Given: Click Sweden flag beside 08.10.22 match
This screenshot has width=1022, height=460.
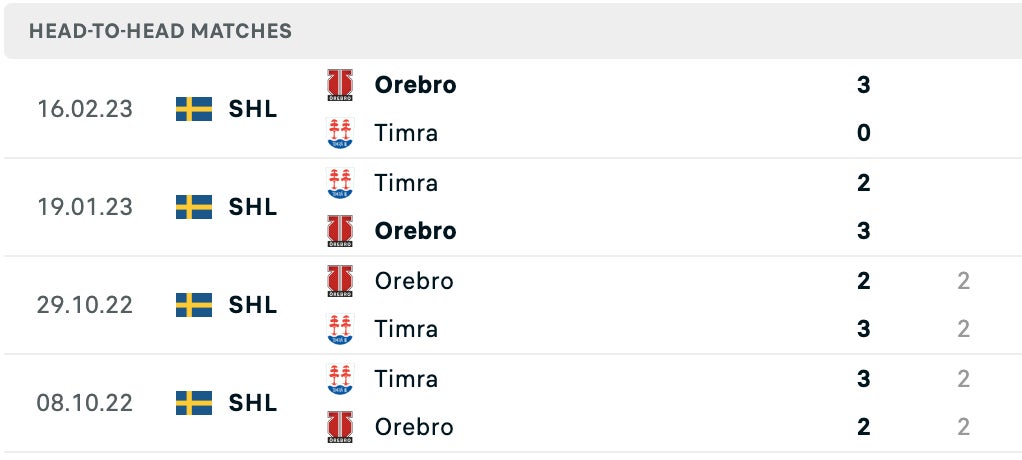Looking at the screenshot, I should coord(194,403).
